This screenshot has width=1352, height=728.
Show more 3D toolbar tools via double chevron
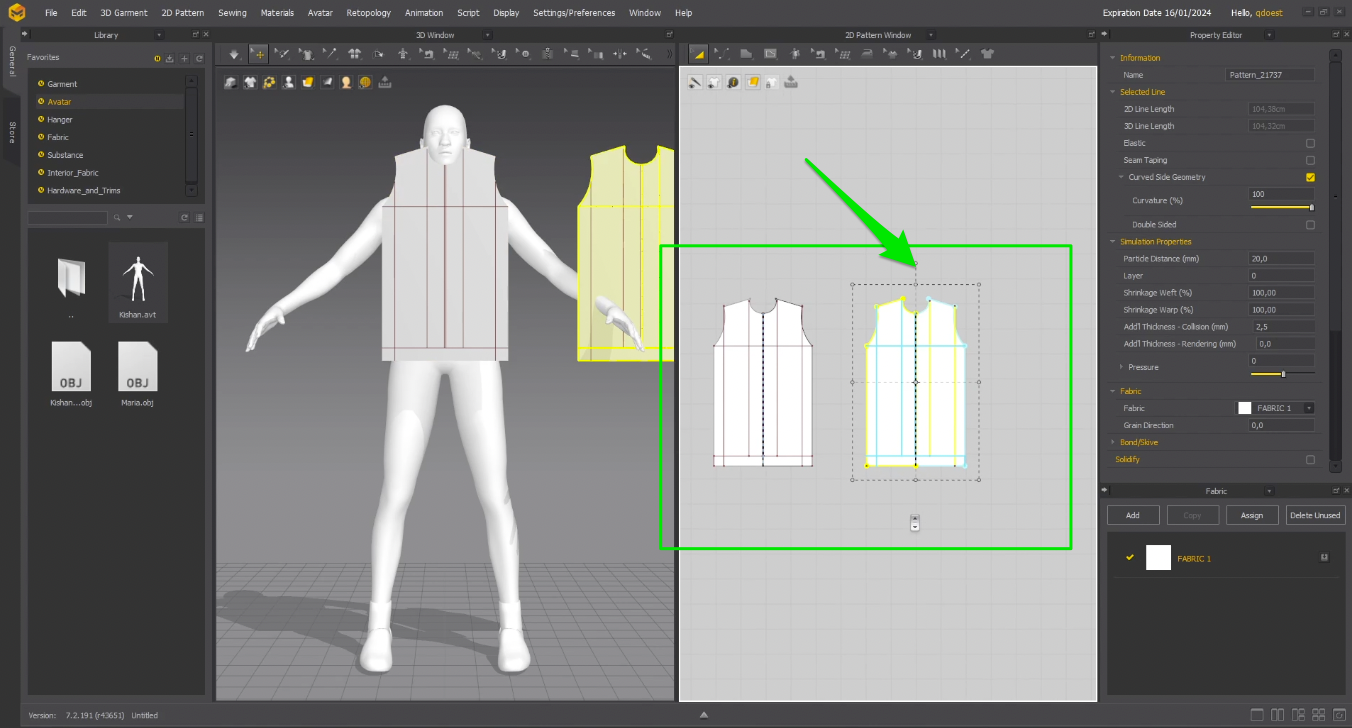(x=669, y=54)
